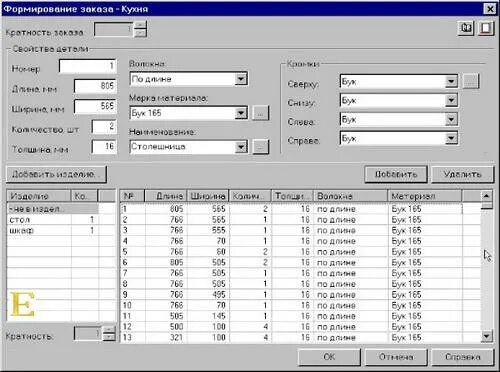
Task: Click the Длина column header
Action: (166, 196)
